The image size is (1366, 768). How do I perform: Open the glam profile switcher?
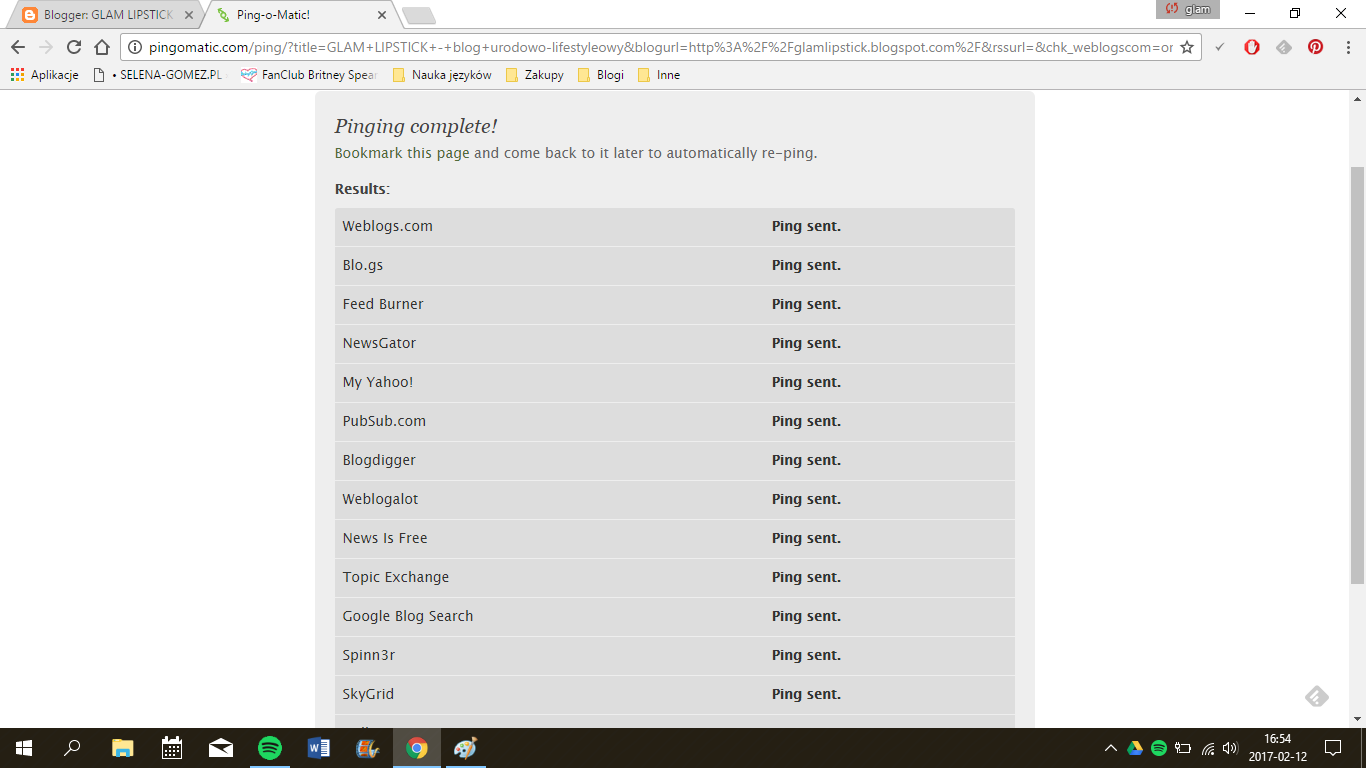pos(1188,9)
